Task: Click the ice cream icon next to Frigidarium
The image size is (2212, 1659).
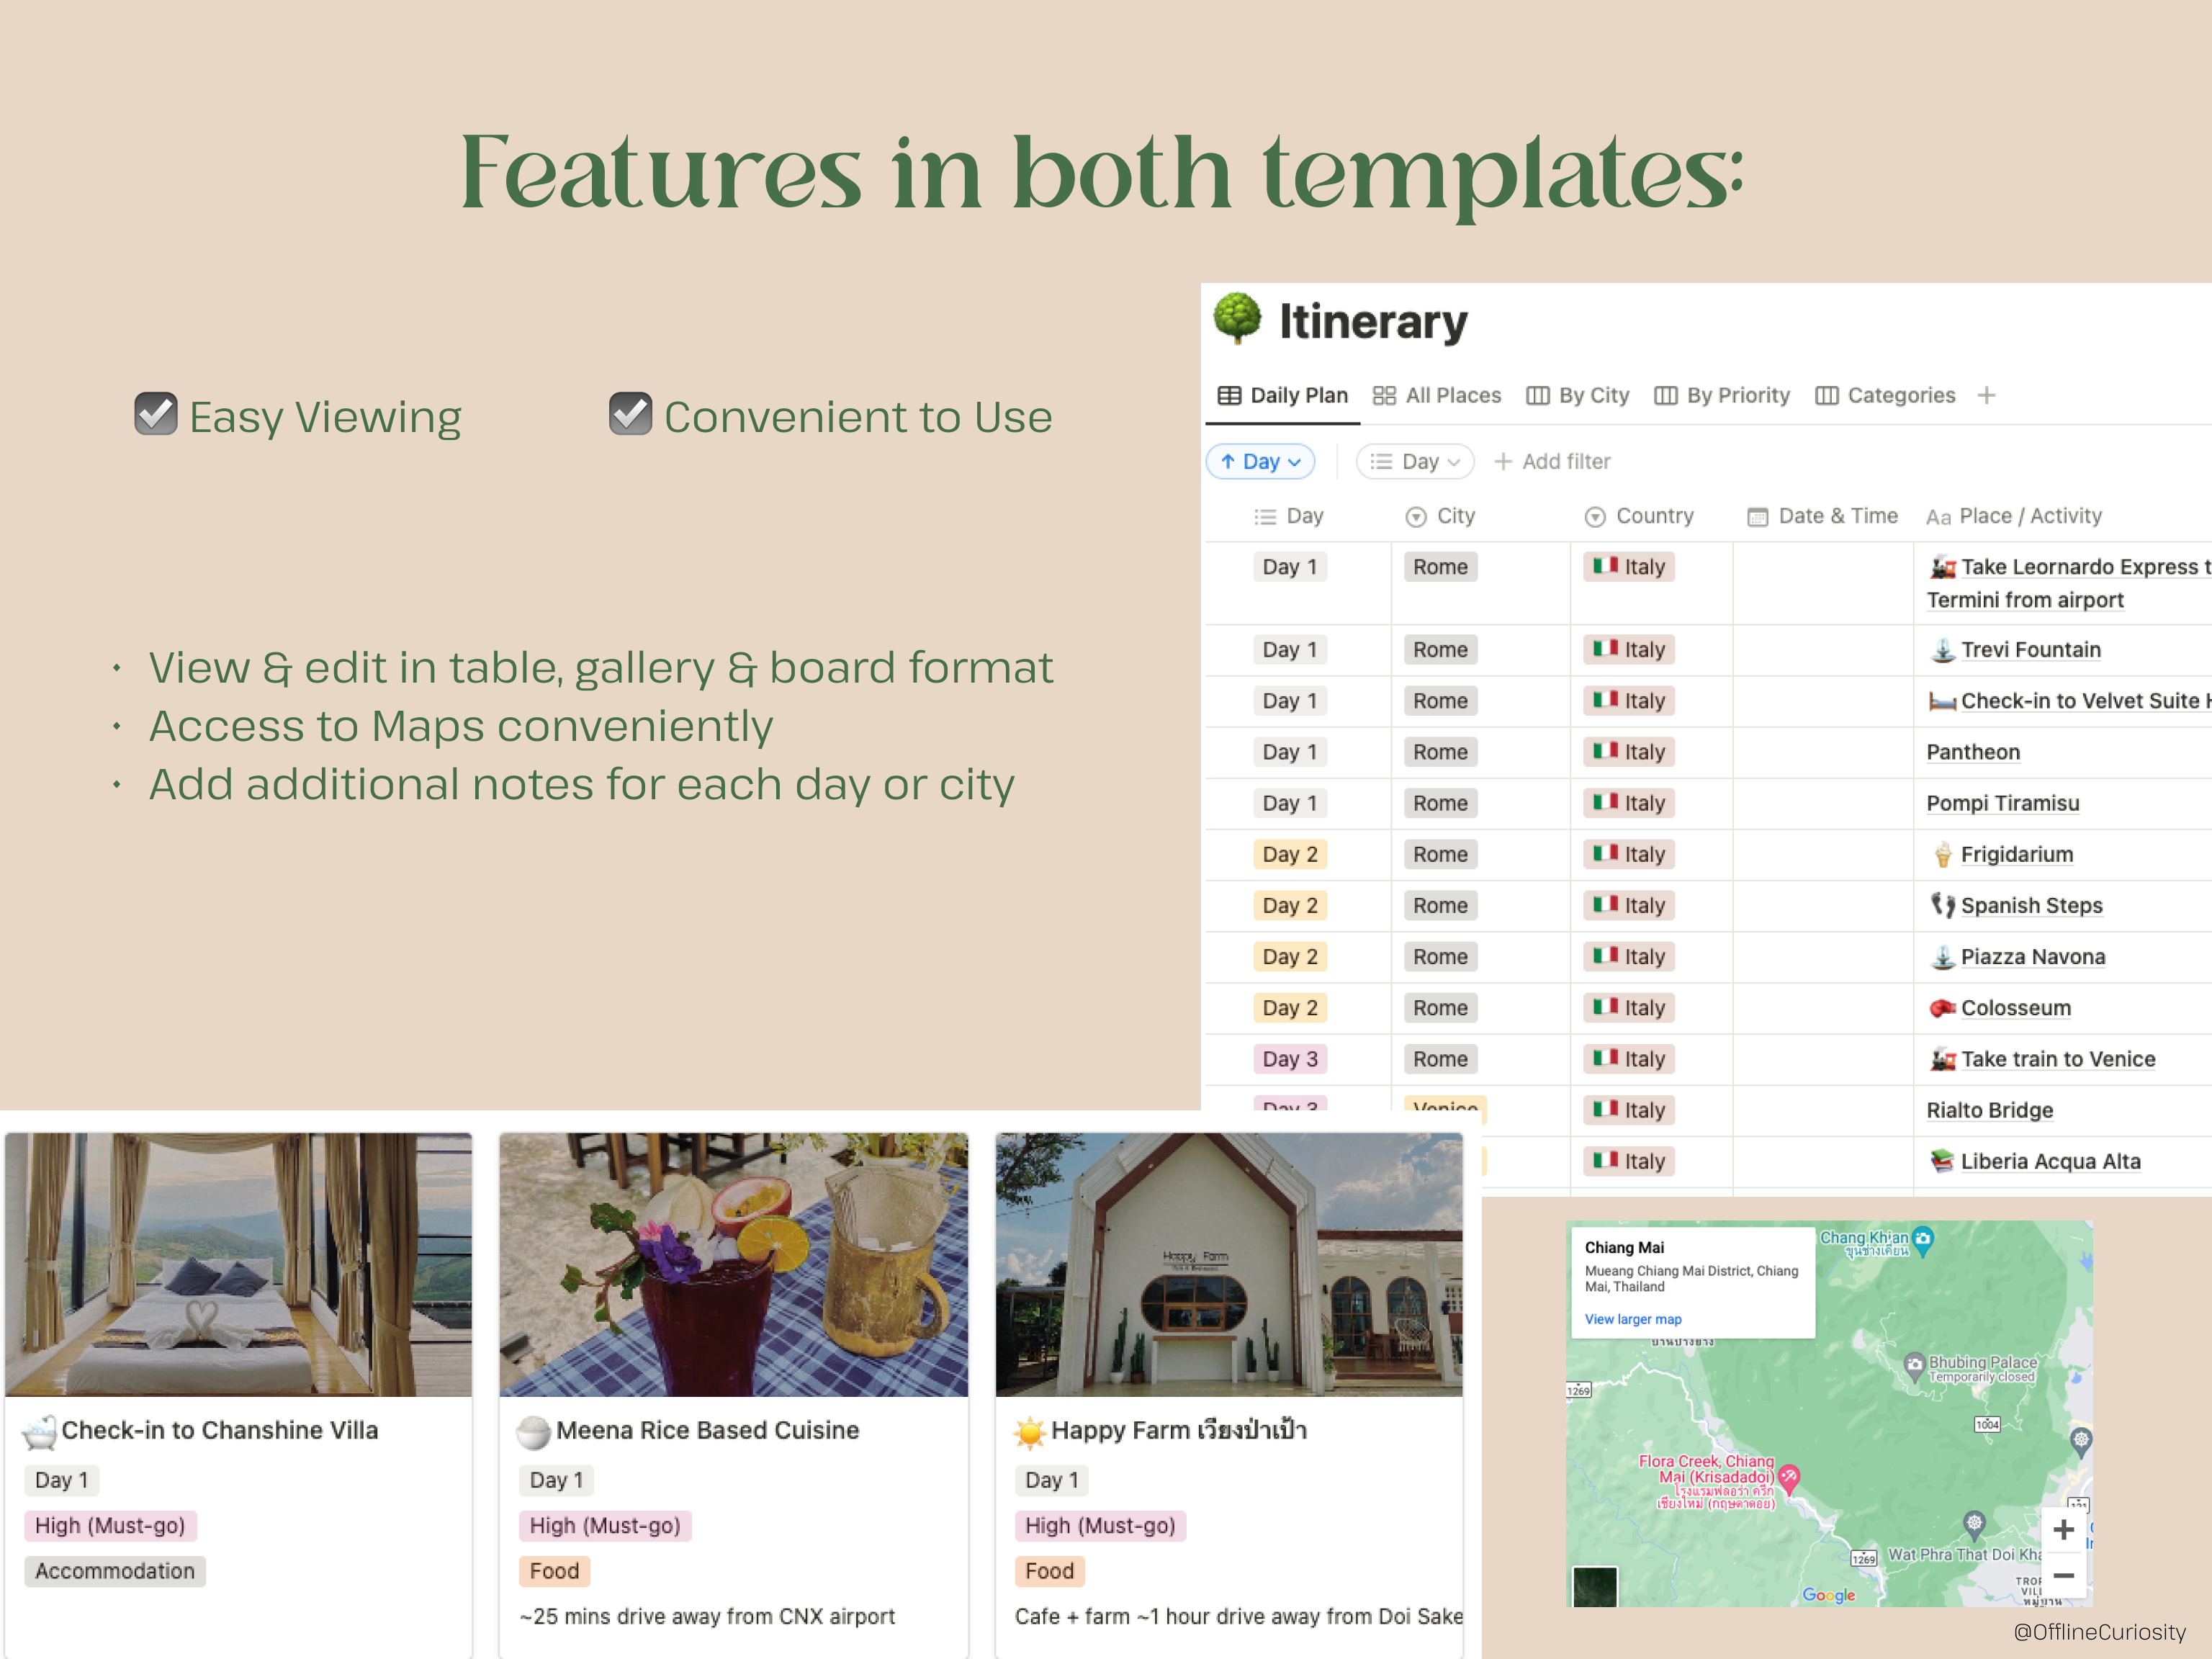Action: click(1942, 854)
